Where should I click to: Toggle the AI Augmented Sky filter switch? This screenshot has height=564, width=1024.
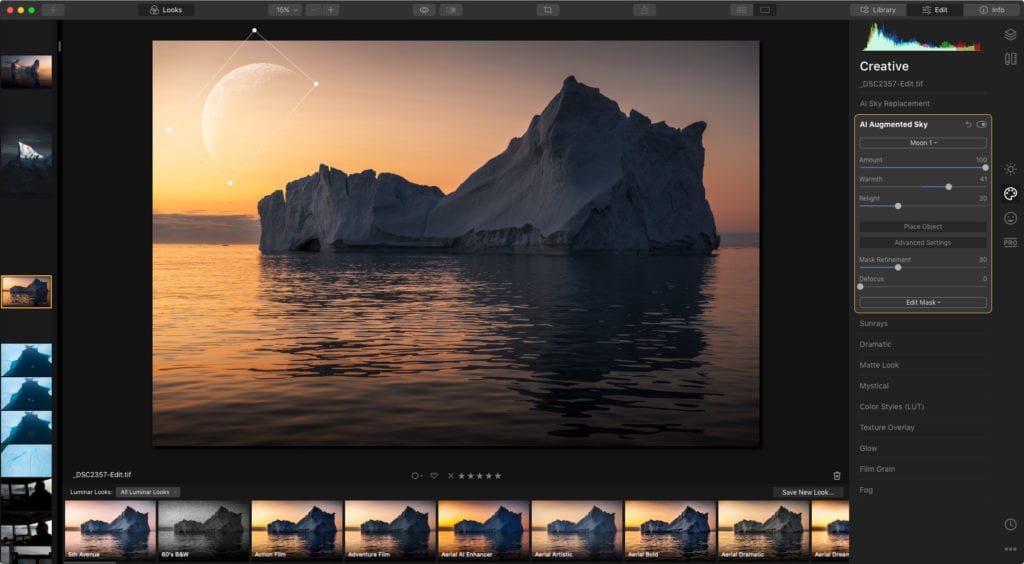click(981, 125)
